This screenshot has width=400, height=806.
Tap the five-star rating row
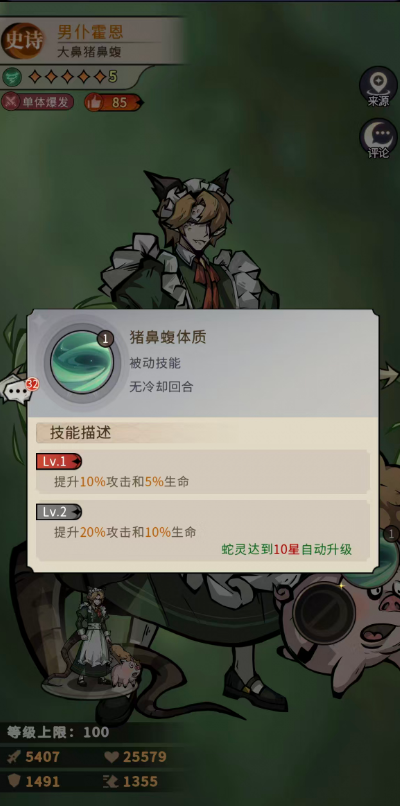(x=72, y=77)
